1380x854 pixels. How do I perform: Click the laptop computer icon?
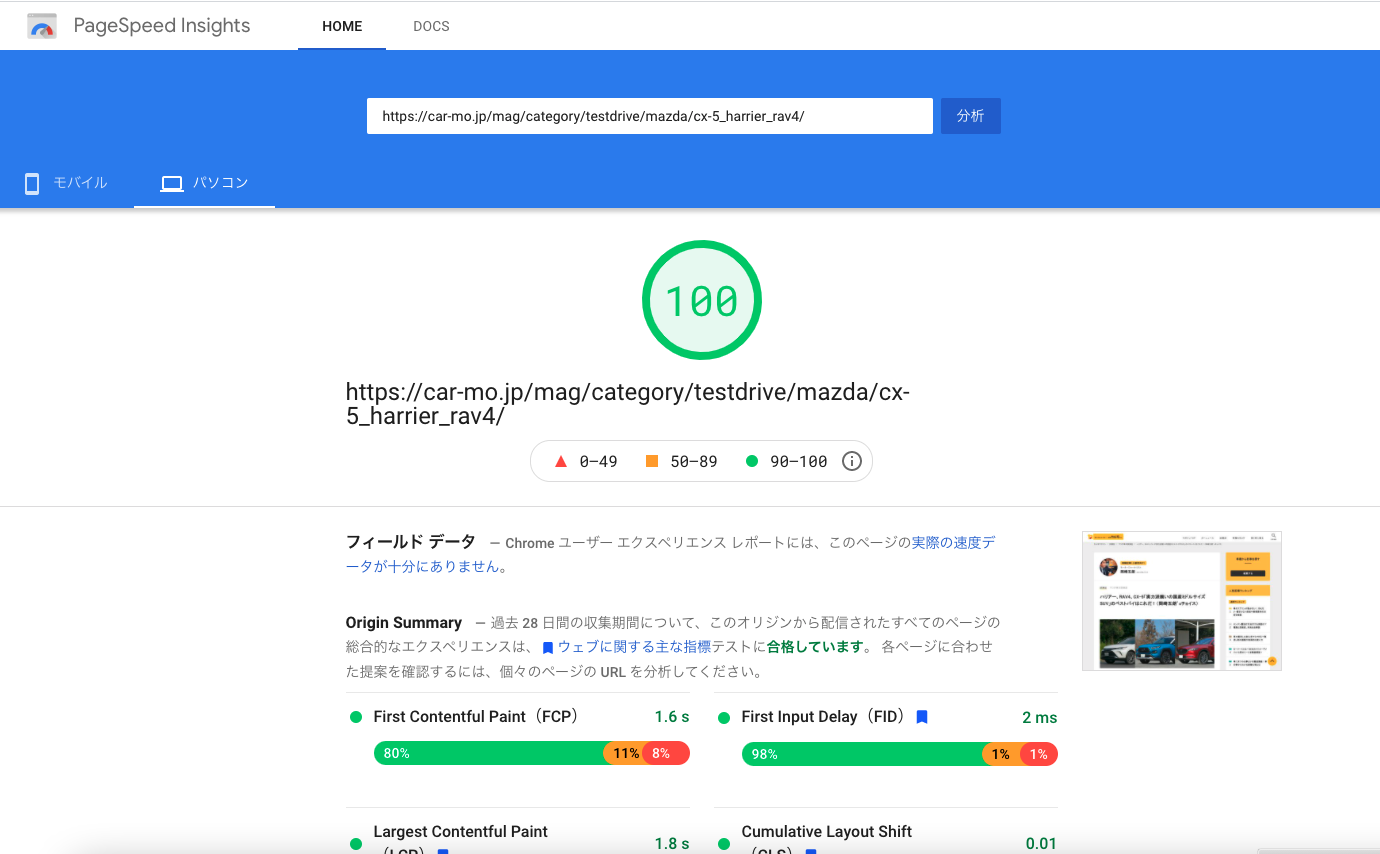point(172,184)
